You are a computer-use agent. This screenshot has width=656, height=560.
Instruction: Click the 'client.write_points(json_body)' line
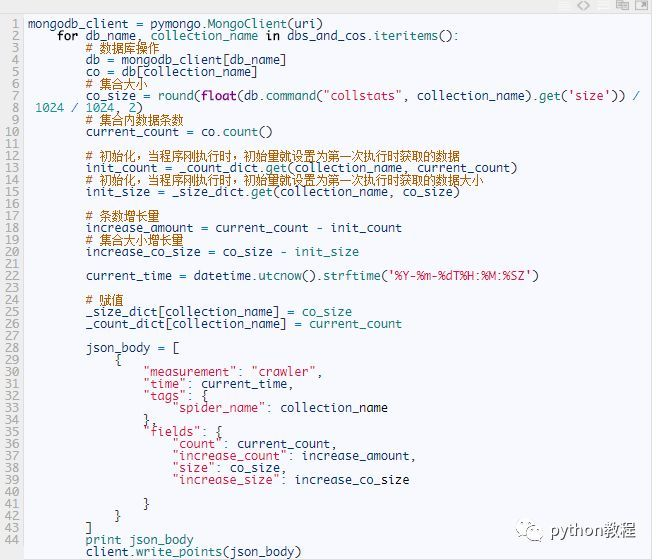(194, 552)
